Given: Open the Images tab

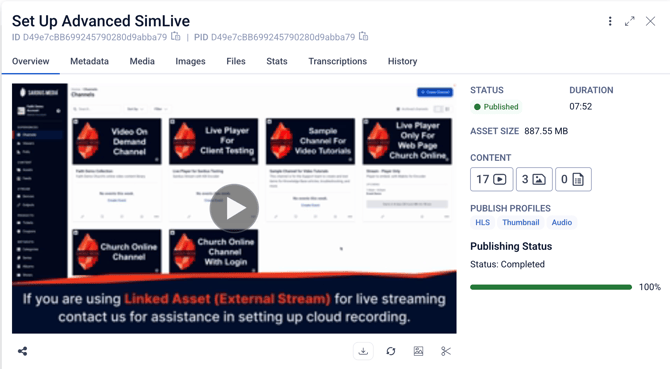Looking at the screenshot, I should (x=190, y=62).
